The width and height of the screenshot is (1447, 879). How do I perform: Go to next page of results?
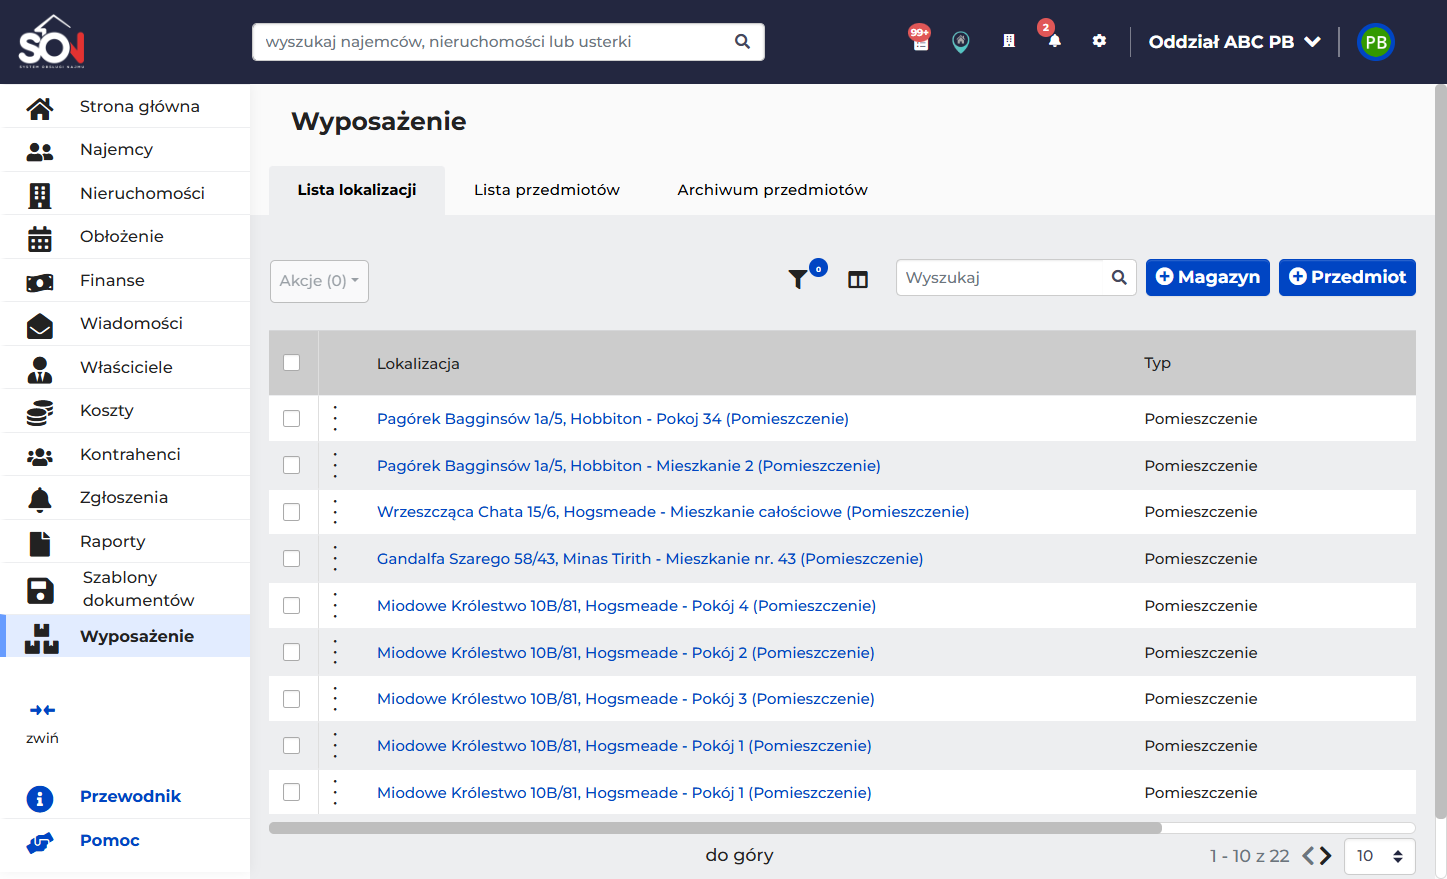point(1325,856)
